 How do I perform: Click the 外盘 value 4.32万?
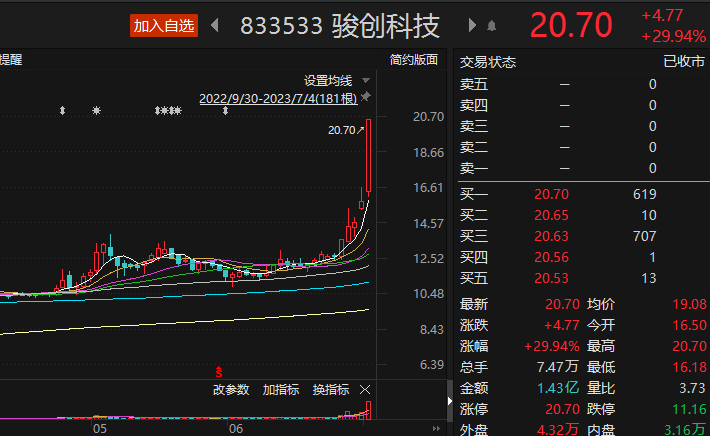pyautogui.click(x=558, y=429)
